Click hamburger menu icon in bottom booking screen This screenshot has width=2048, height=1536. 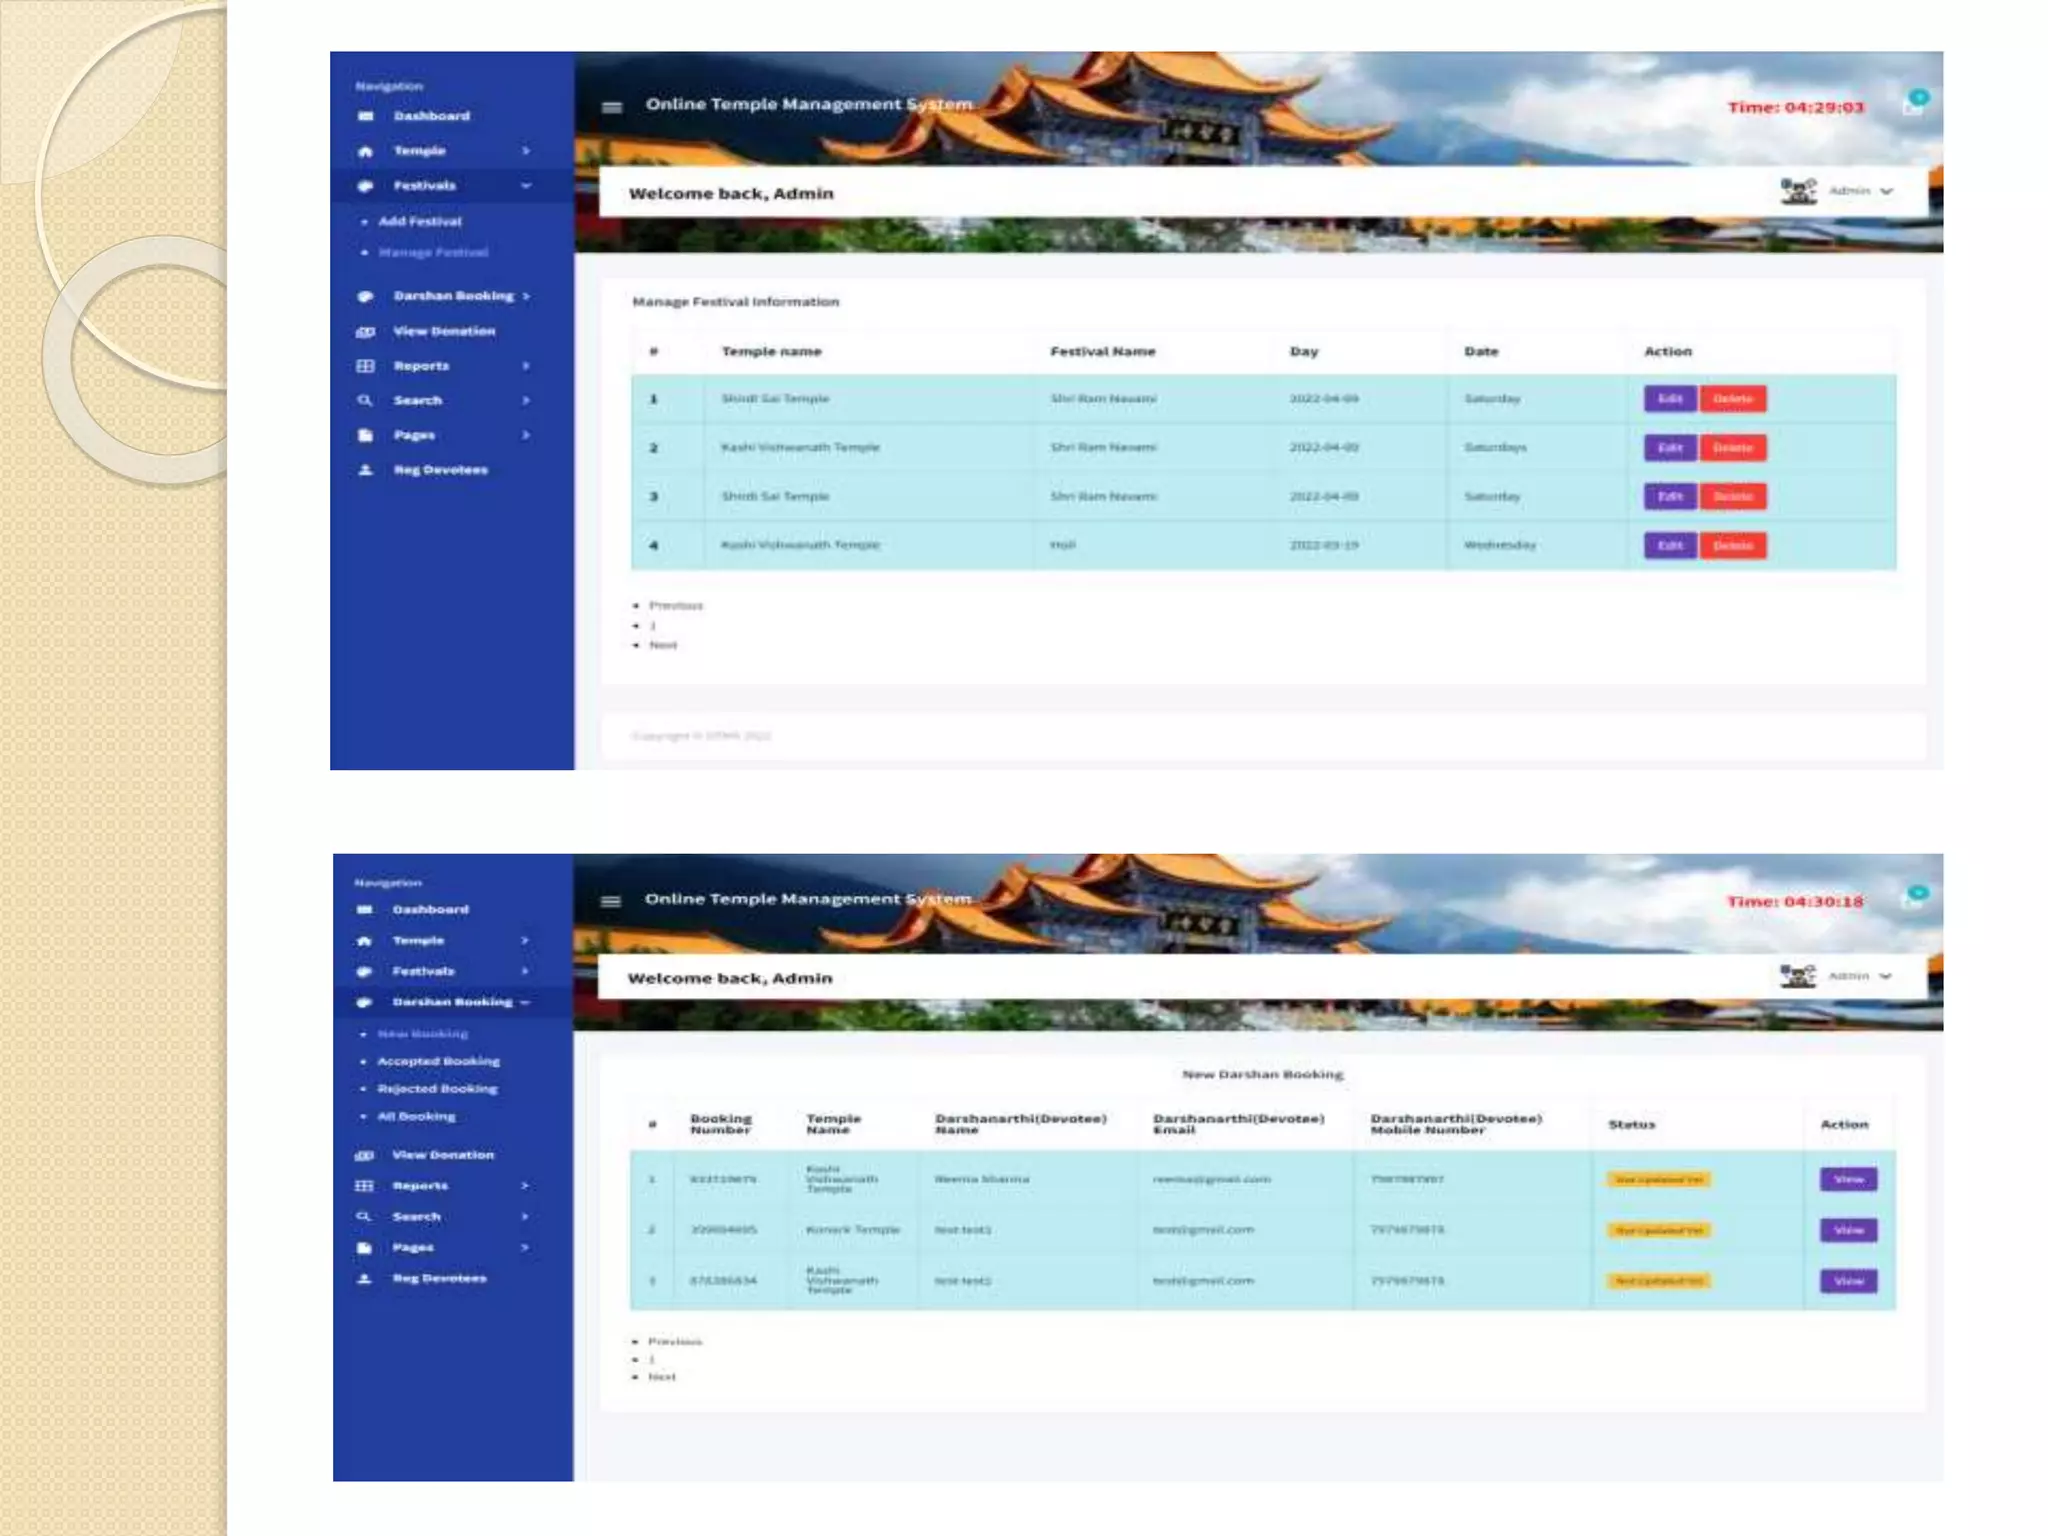(x=611, y=901)
